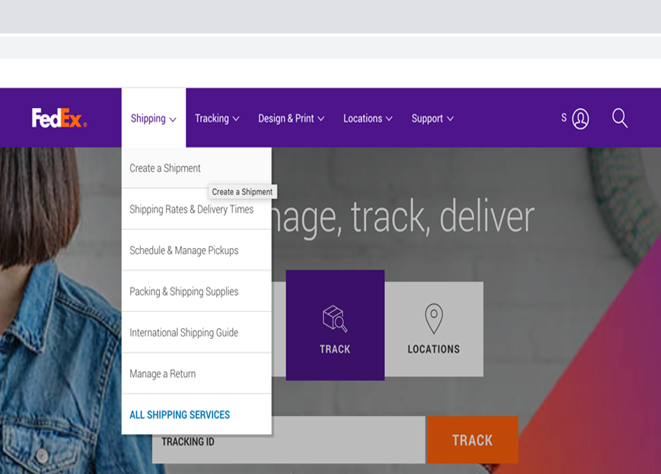Screen dimensions: 661x474
Task: Open Packing & Shipping Supplies
Action: (x=196, y=291)
